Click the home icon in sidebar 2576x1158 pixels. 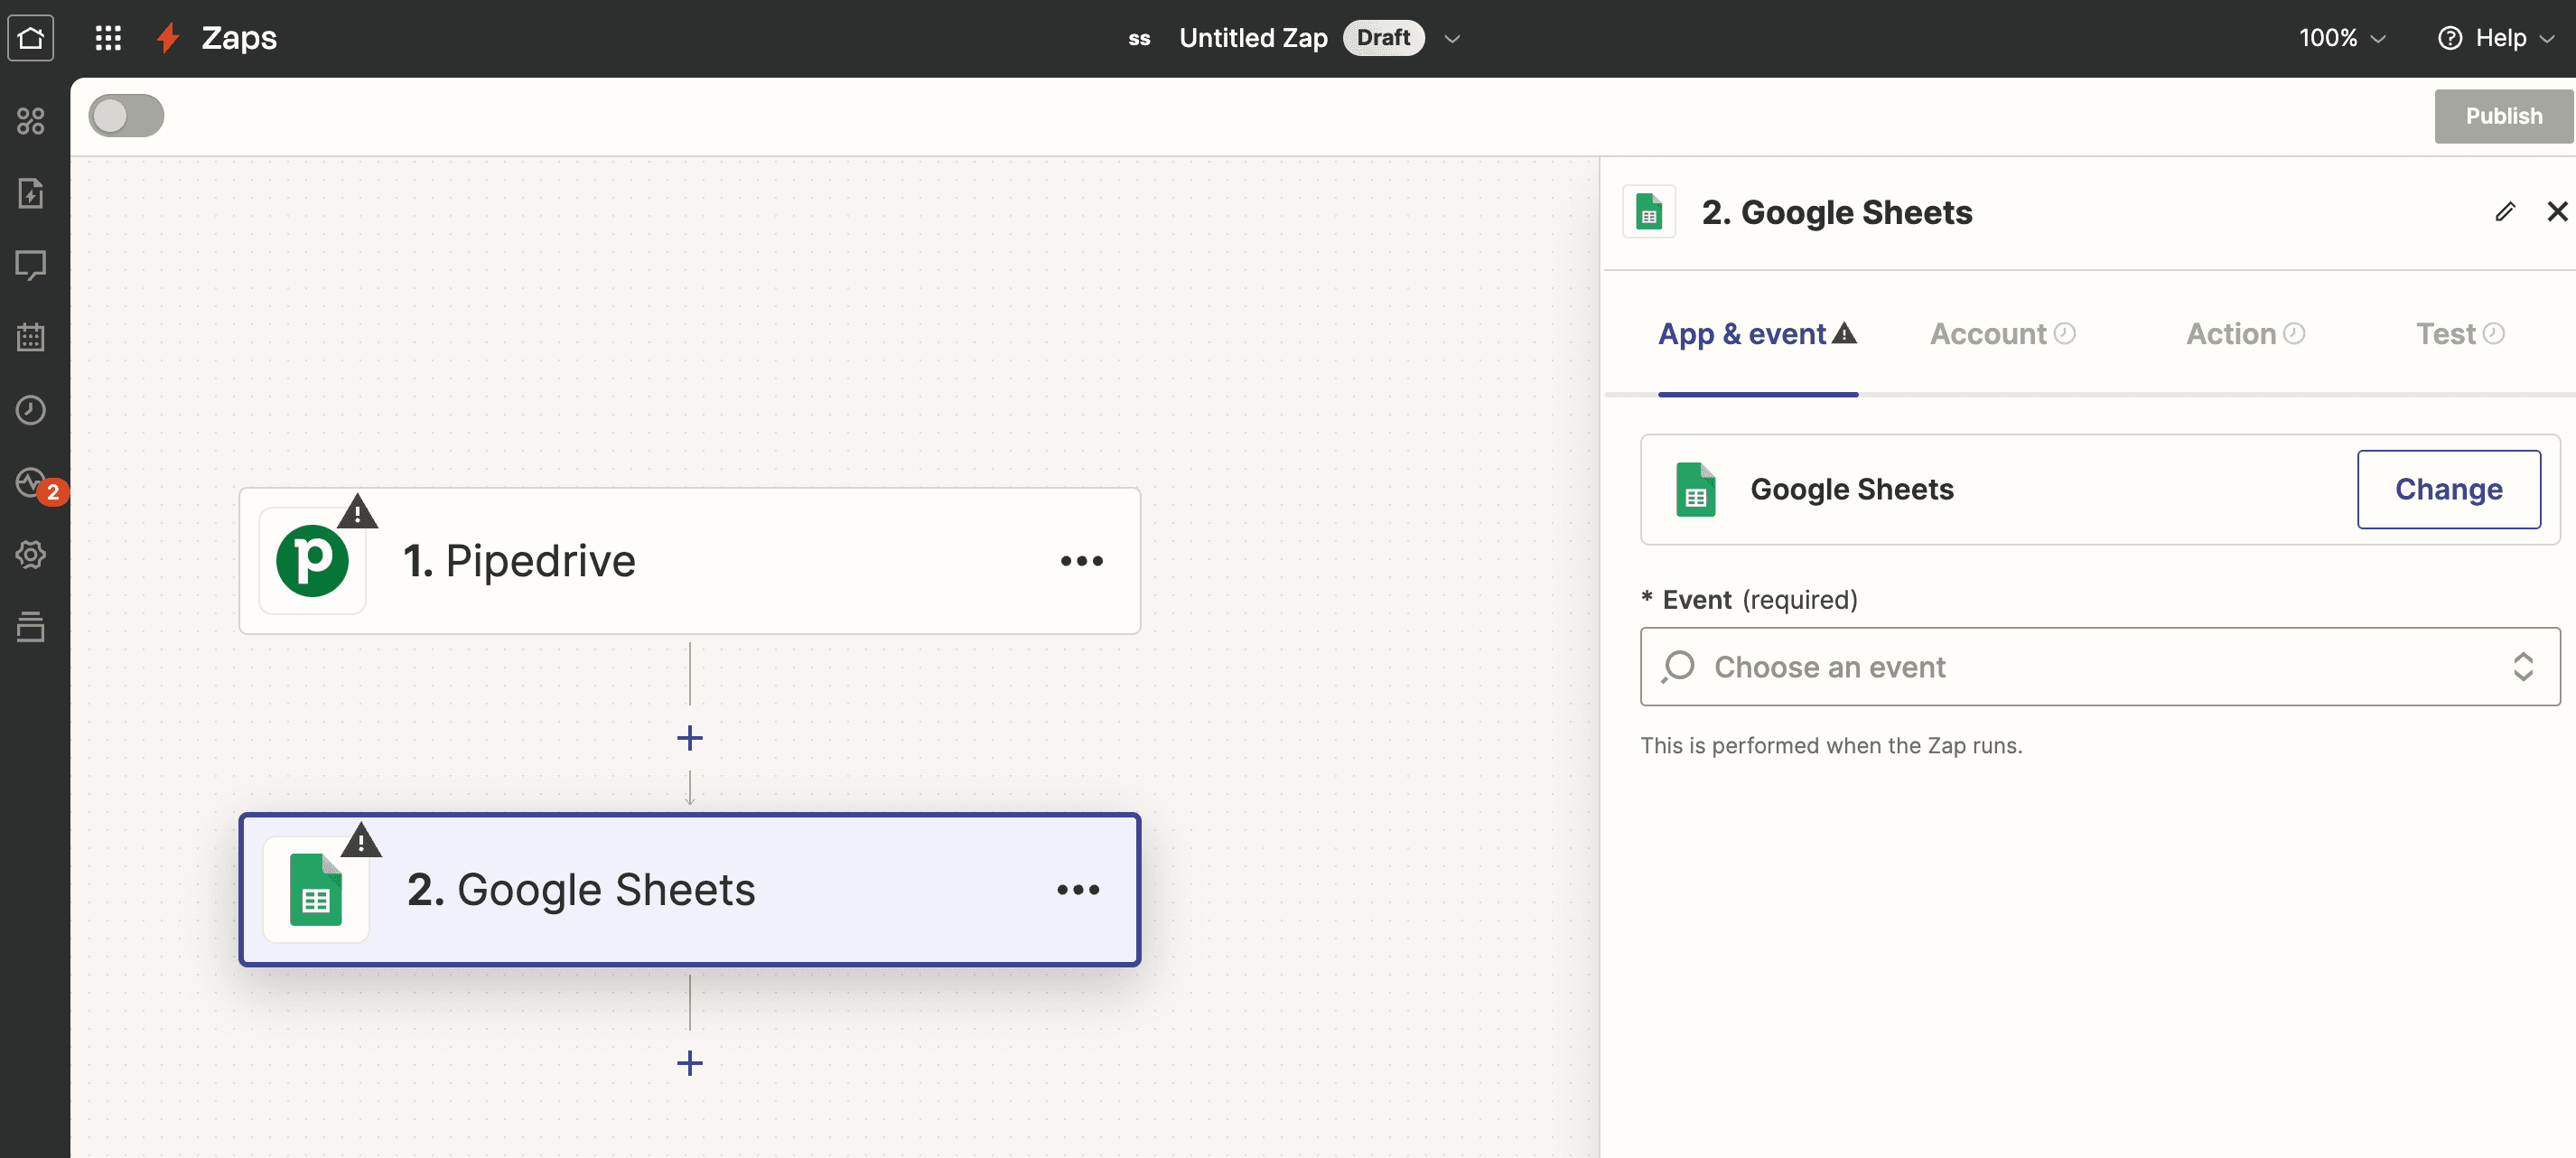click(34, 38)
